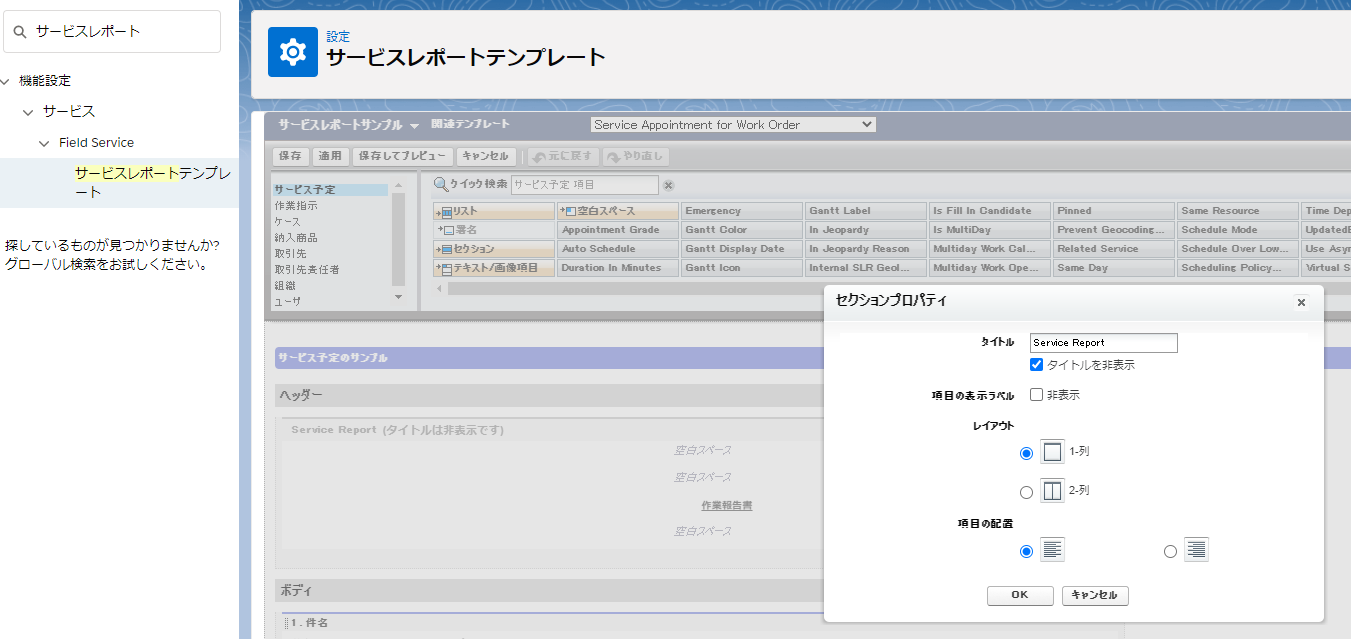The image size is (1351, 639).
Task: Click the left-align field placement icon
Action: [x=1052, y=550]
